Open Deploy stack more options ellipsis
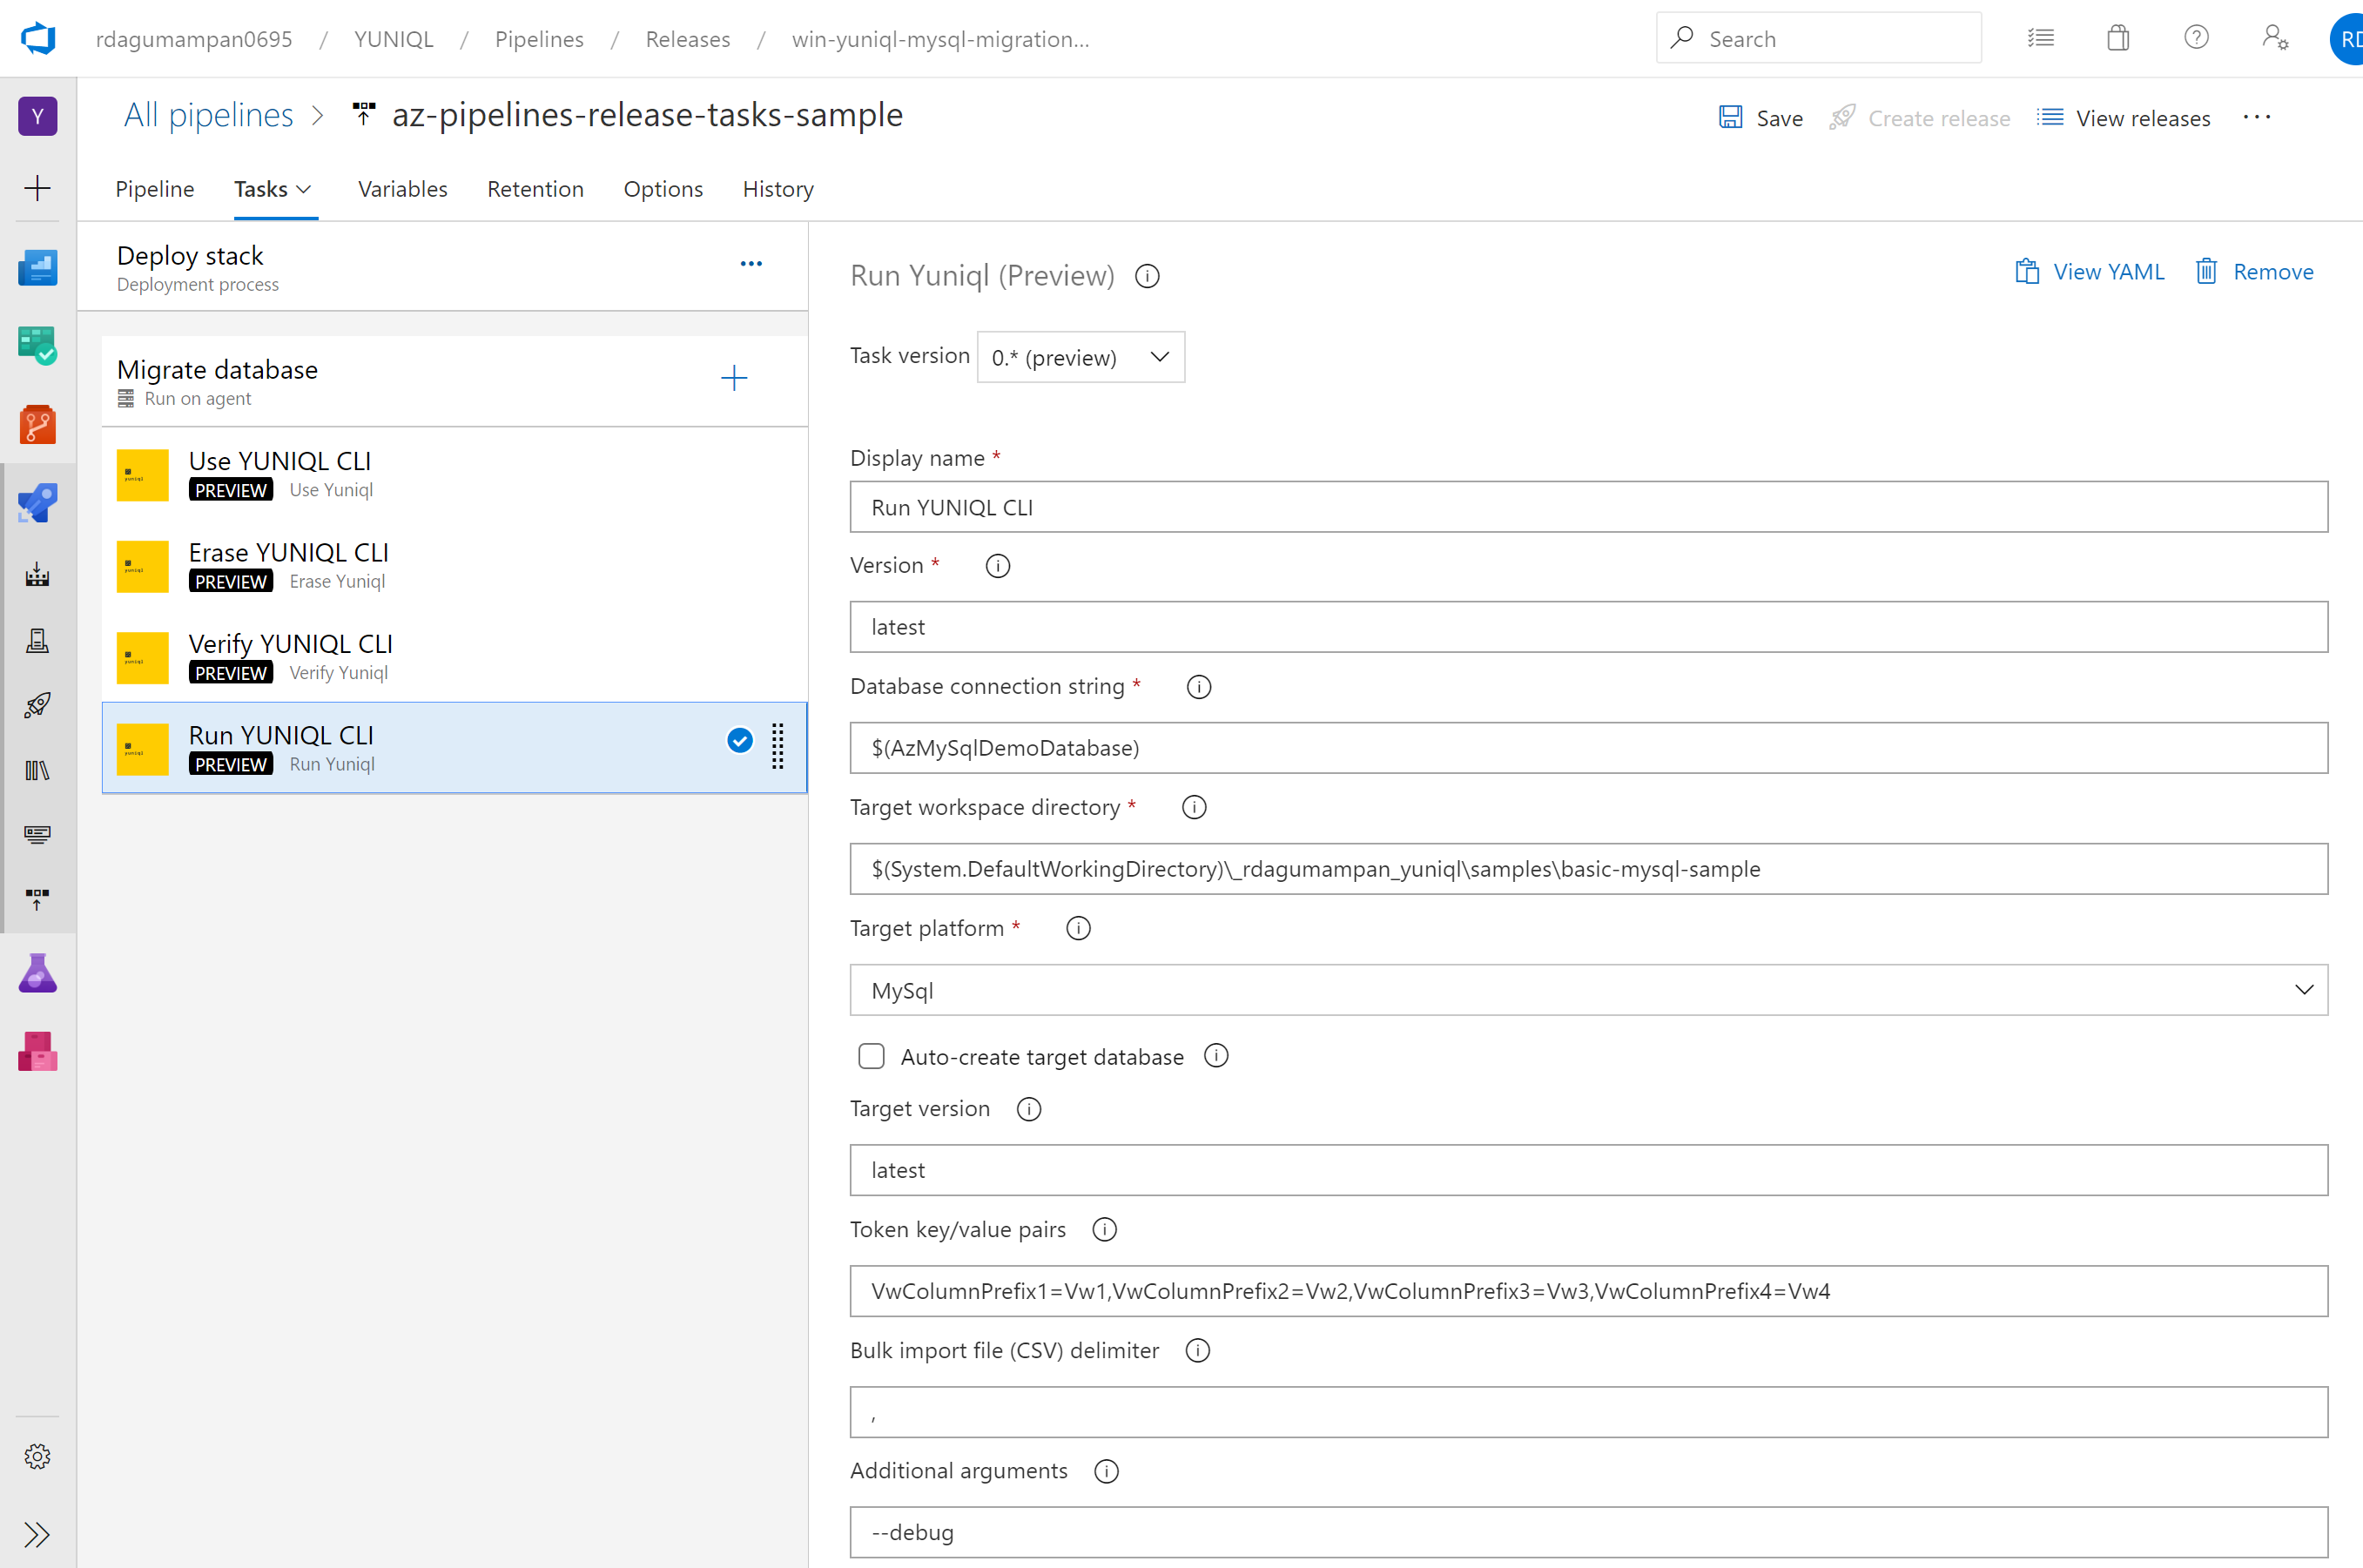Image resolution: width=2363 pixels, height=1568 pixels. 751,264
